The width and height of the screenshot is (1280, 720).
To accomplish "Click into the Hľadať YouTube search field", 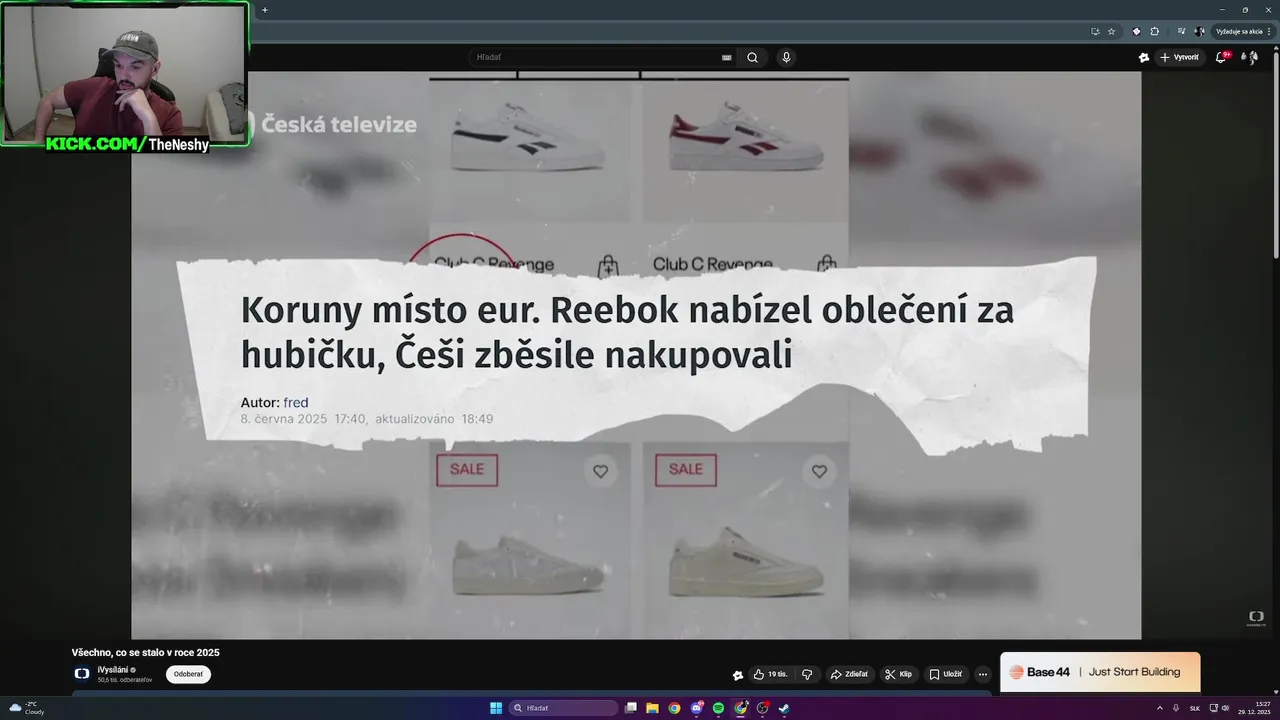I will (600, 57).
